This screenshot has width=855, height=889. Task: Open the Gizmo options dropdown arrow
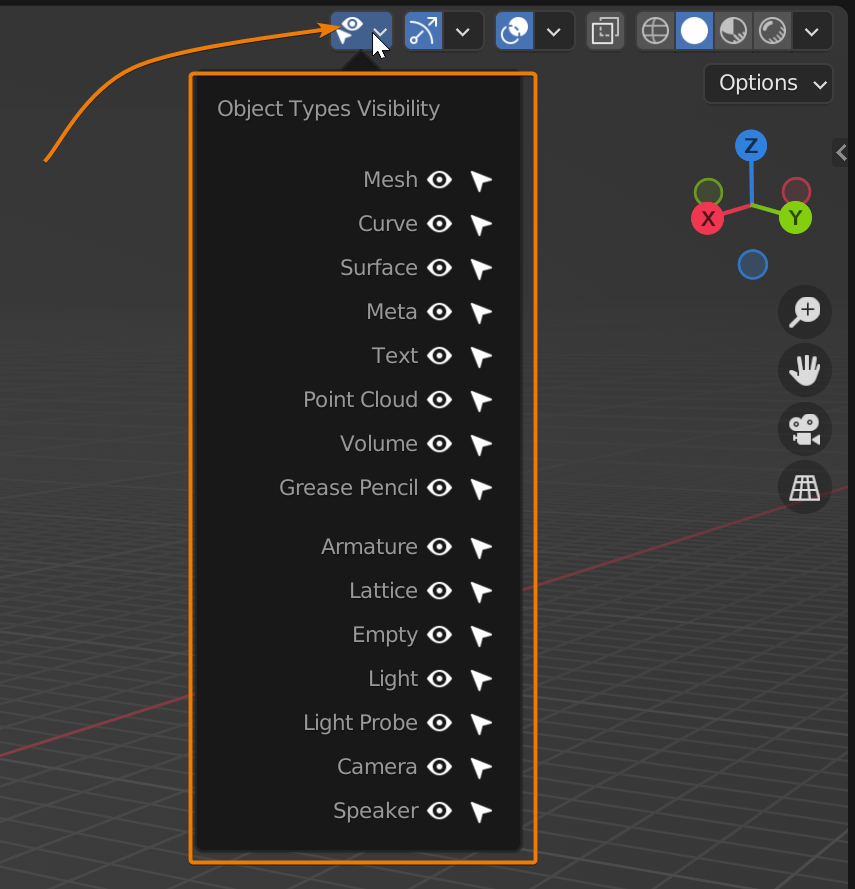click(x=462, y=32)
